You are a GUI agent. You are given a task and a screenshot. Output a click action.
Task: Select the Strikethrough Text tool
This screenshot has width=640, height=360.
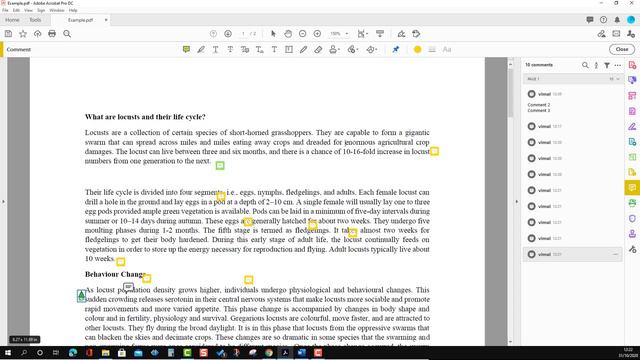(x=230, y=49)
